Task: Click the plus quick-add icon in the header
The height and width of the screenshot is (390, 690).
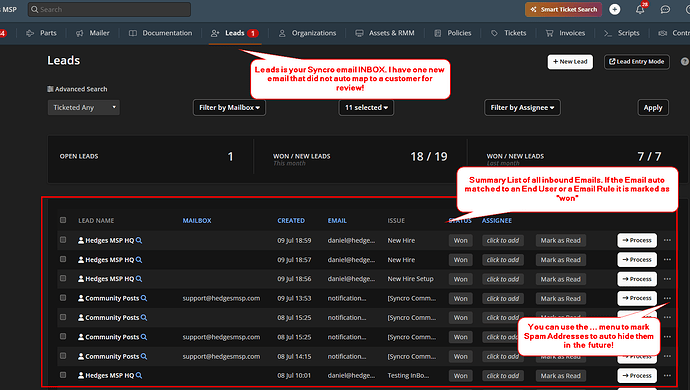Action: 615,9
